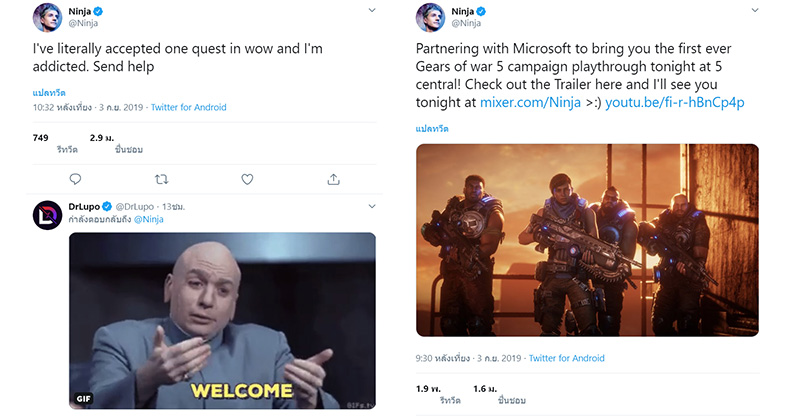Expand options chevron on Gears of War tweet
The width and height of the screenshot is (800, 418).
[x=755, y=10]
